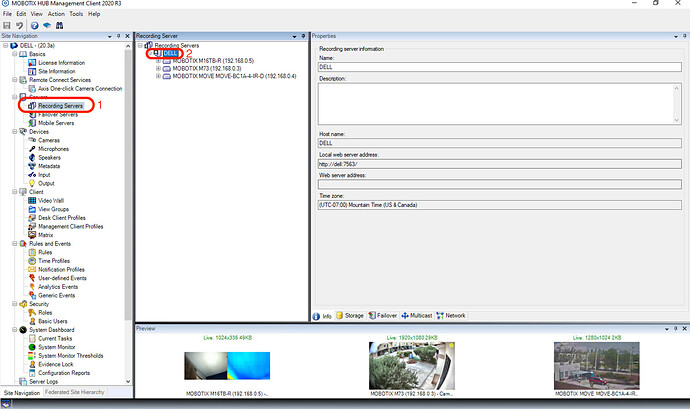Expand the MOBOTIX M73 device node
This screenshot has width=690, height=409.
pyautogui.click(x=158, y=69)
